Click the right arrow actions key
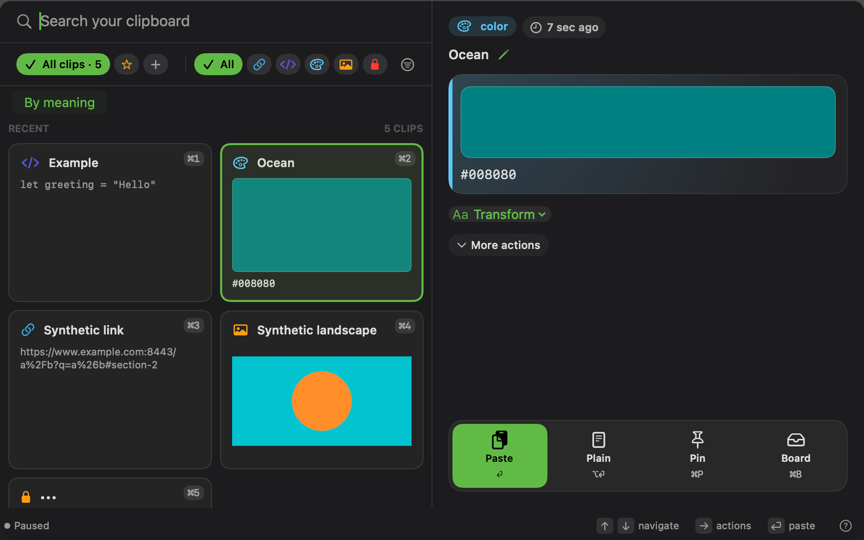This screenshot has width=864, height=540. coord(704,526)
